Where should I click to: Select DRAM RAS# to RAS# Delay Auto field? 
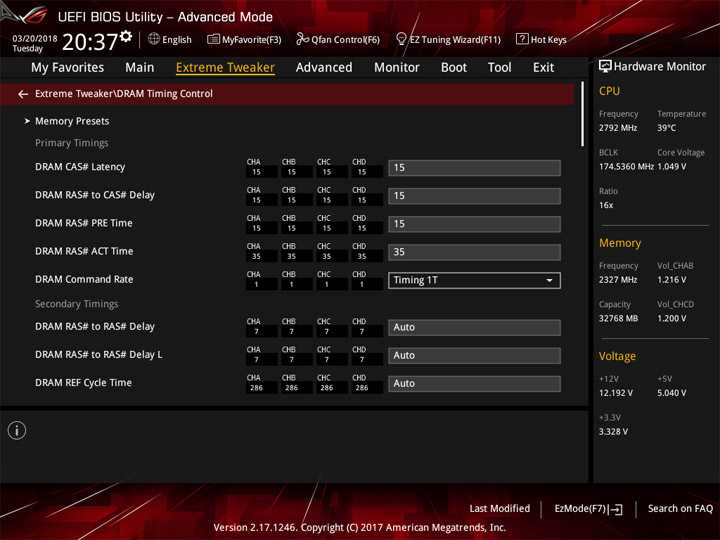474,327
